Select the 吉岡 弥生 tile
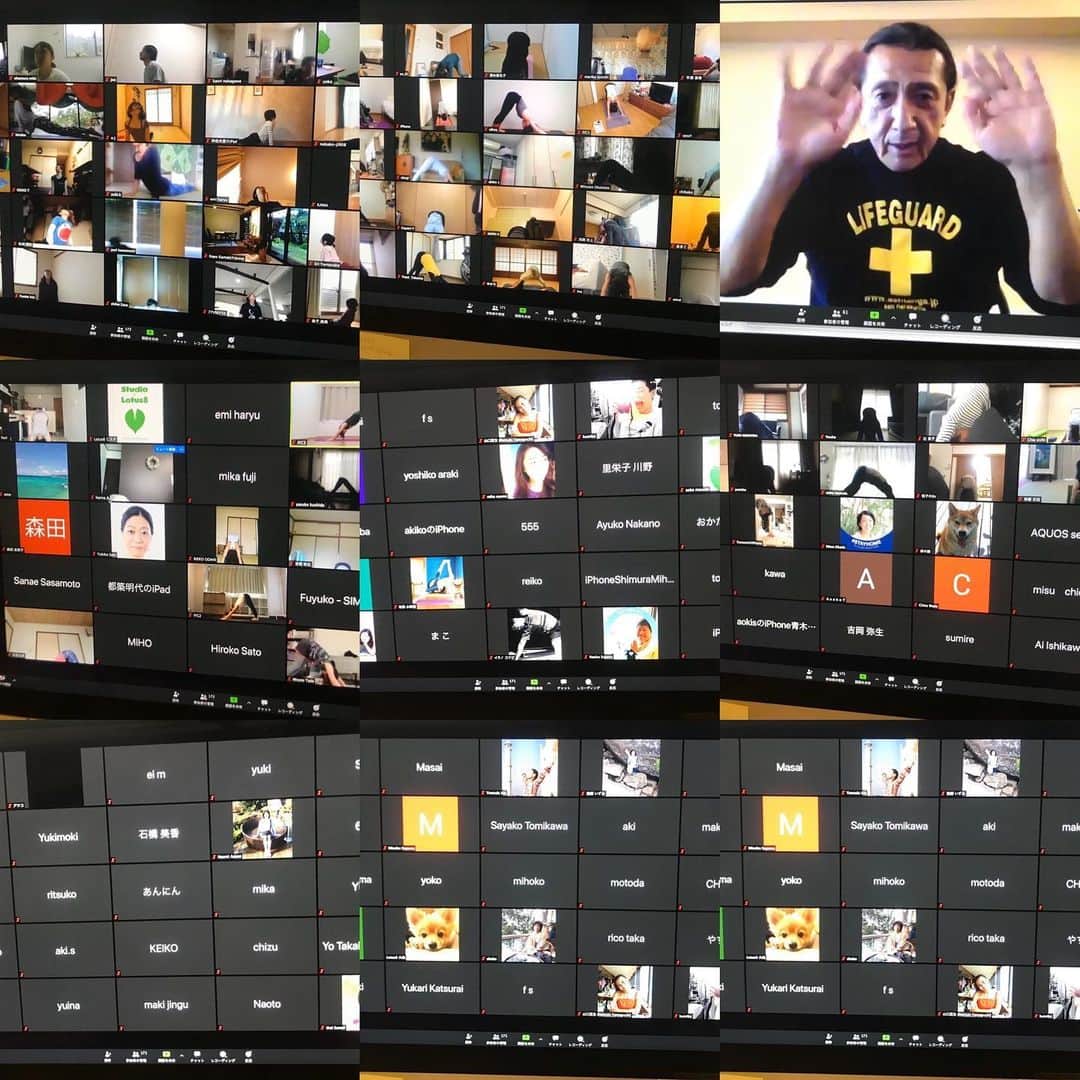Image resolution: width=1080 pixels, height=1080 pixels. [x=865, y=630]
